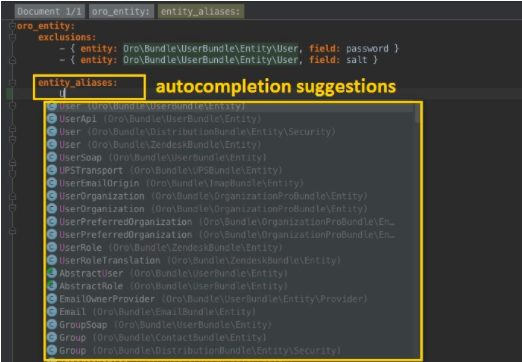Click the entity_aliases: key in the editor
Screen dimensions: 522x362
tap(78, 82)
